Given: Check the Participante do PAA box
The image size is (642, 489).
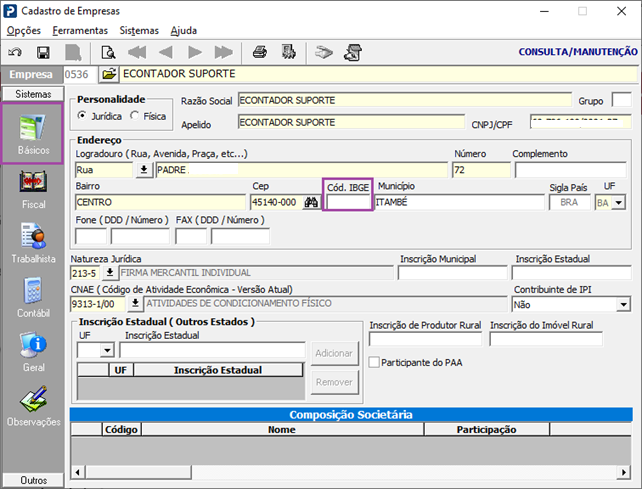Looking at the screenshot, I should pos(375,361).
